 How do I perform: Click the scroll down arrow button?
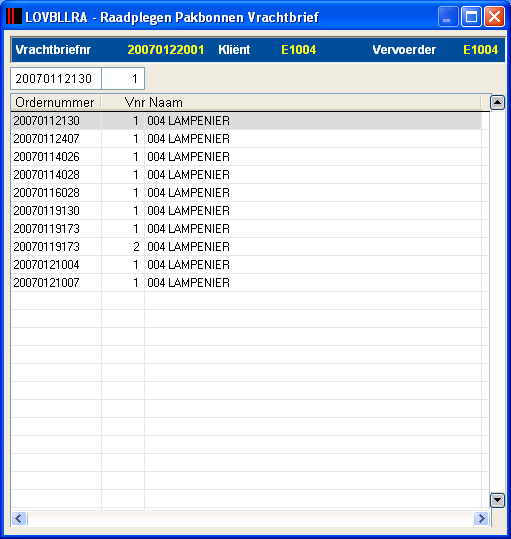(x=497, y=500)
